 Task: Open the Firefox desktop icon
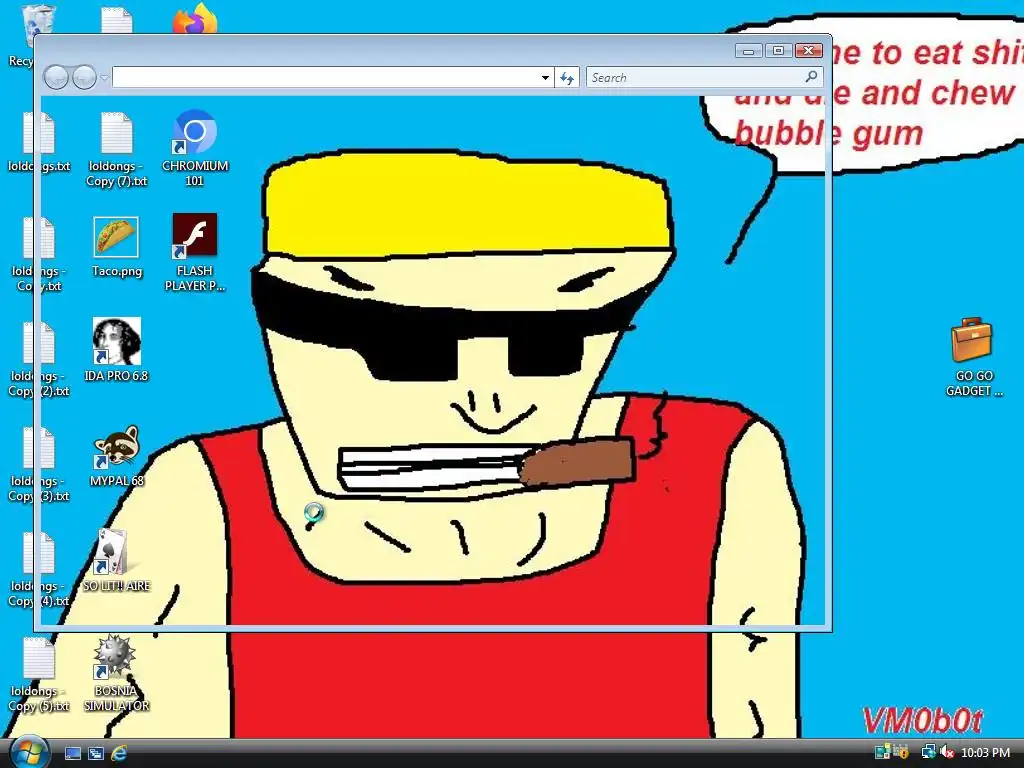tap(195, 20)
